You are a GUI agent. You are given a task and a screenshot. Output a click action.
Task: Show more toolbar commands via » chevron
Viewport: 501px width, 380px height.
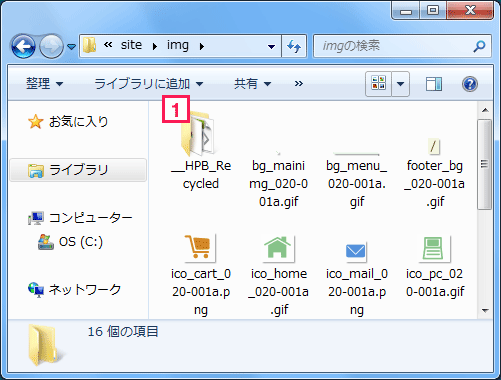(x=299, y=84)
